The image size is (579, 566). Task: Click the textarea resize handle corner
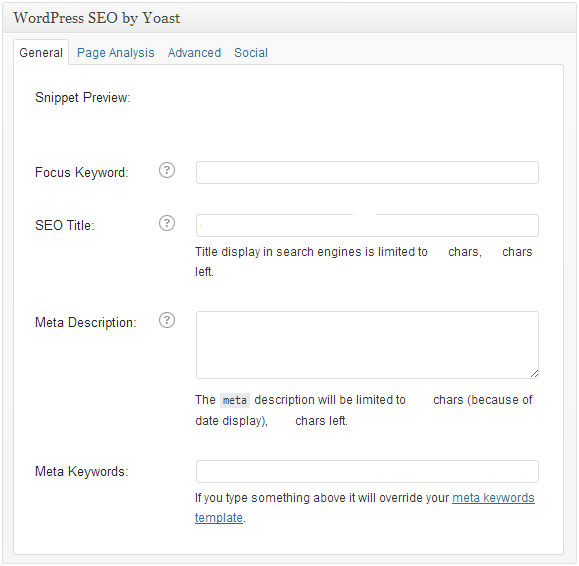click(534, 374)
